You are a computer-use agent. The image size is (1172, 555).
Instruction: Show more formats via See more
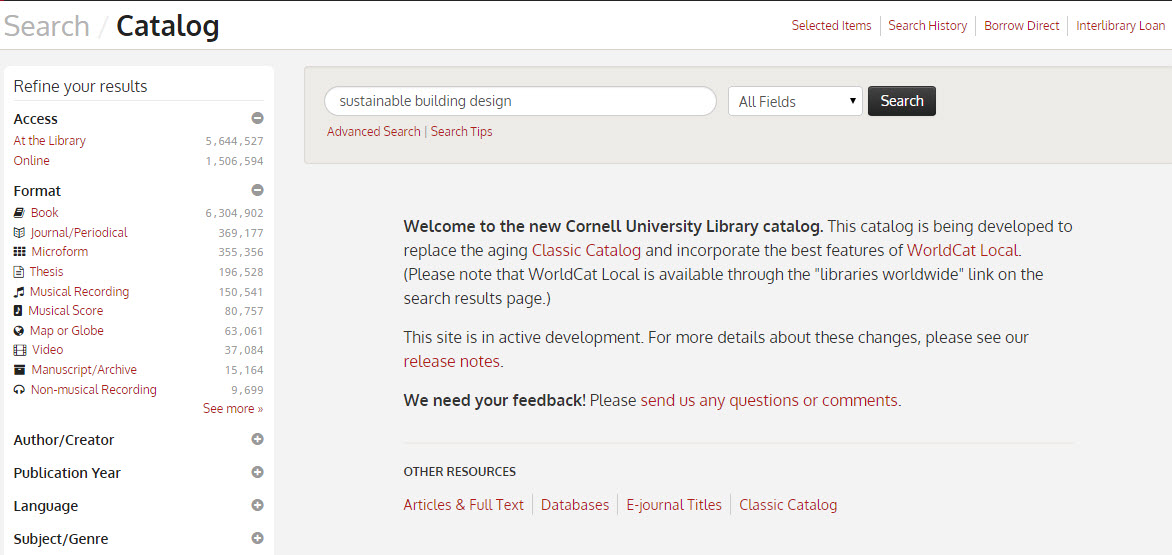232,409
